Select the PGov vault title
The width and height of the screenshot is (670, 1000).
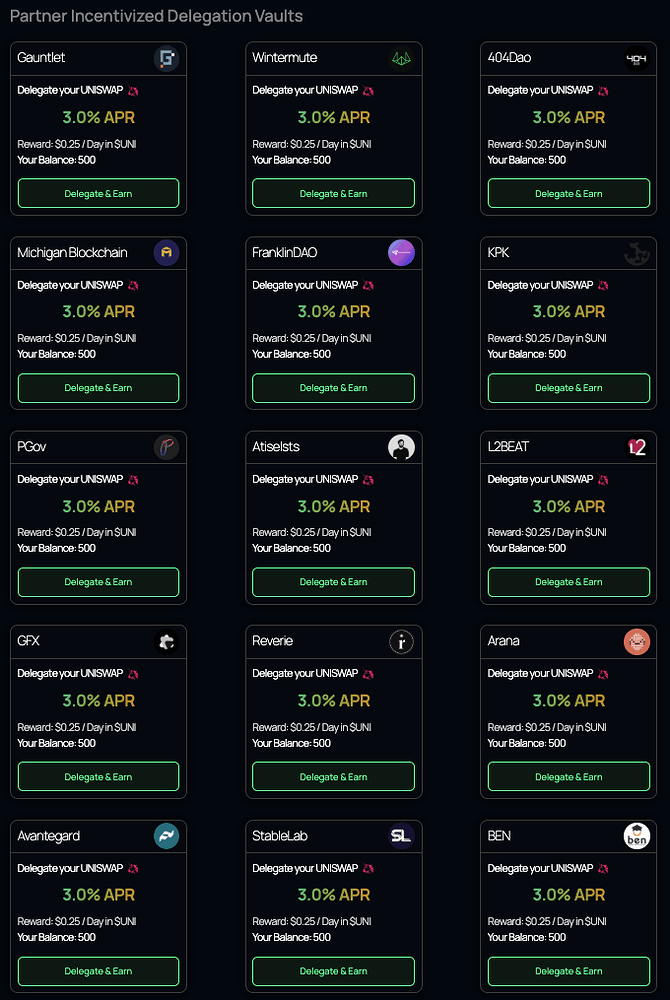(32, 447)
